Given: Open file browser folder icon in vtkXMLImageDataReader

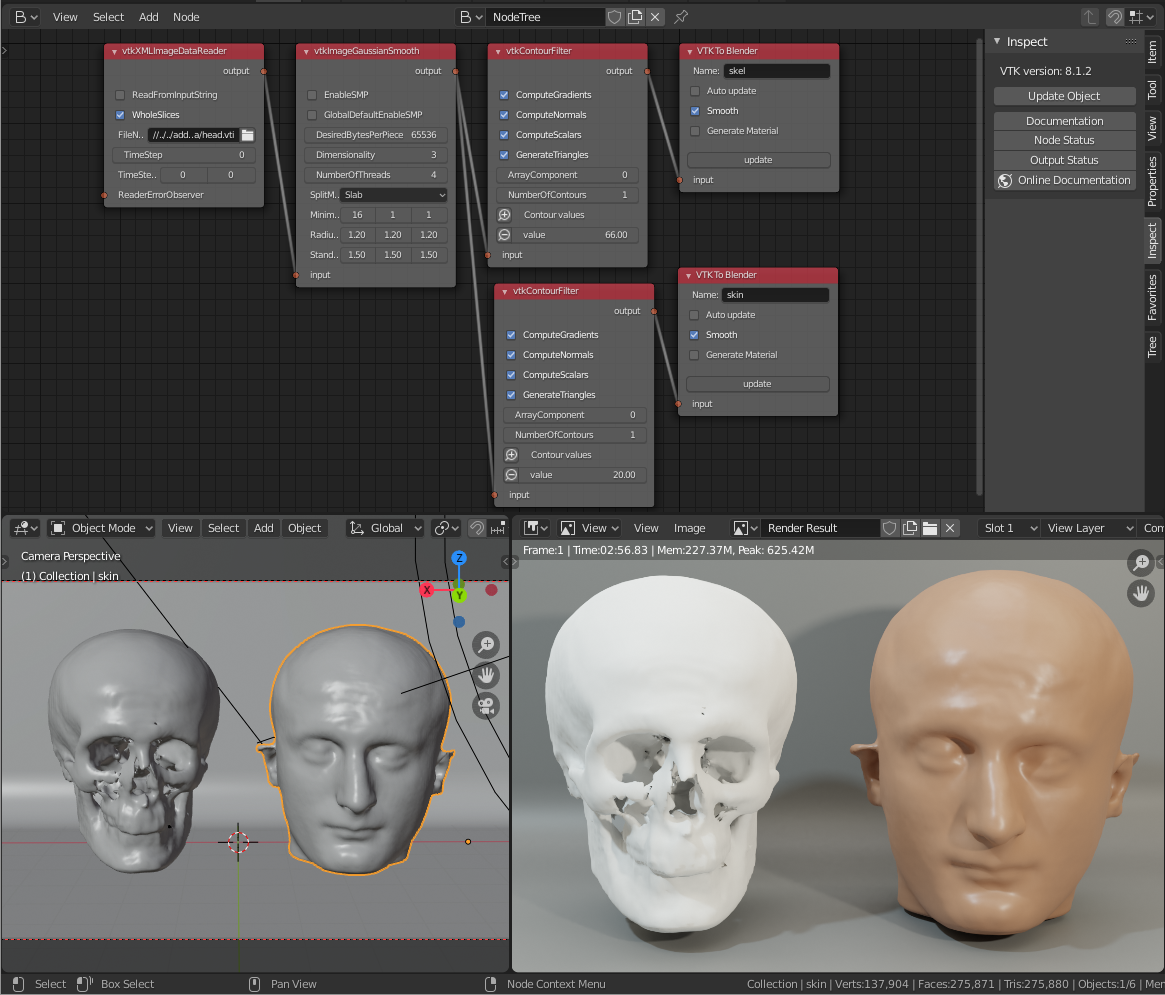Looking at the screenshot, I should pos(248,135).
